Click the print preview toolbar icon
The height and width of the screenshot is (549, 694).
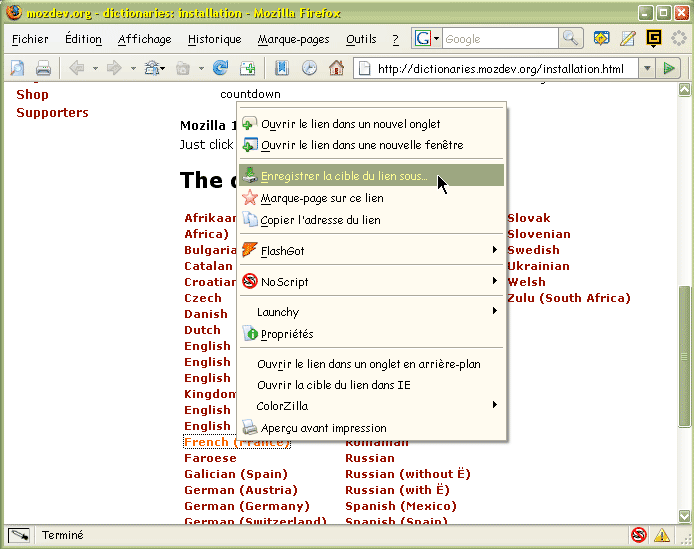coord(17,69)
